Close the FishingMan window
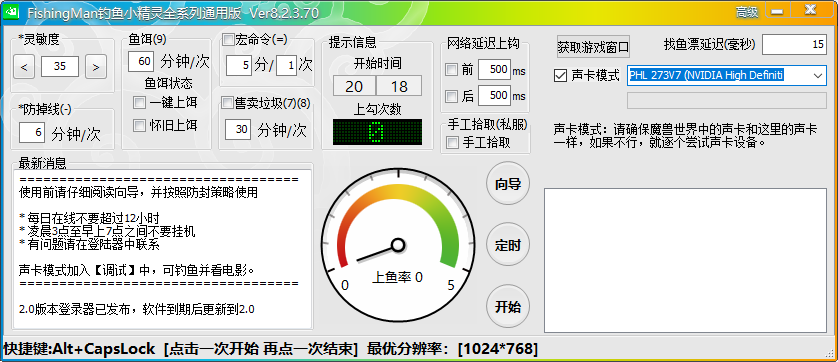 pyautogui.click(x=811, y=10)
